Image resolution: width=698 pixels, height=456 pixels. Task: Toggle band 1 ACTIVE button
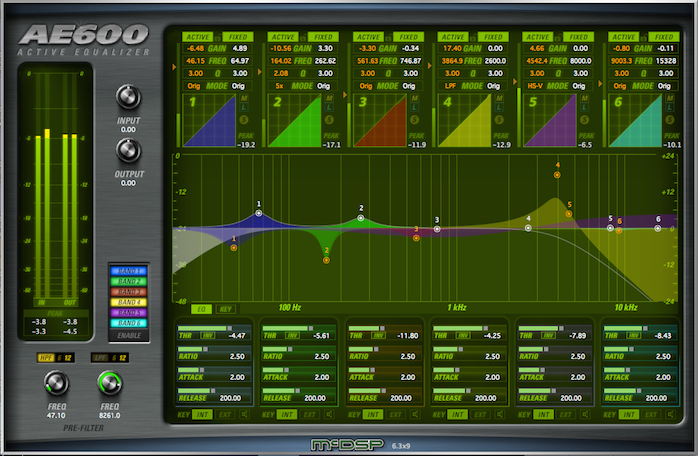coord(198,37)
